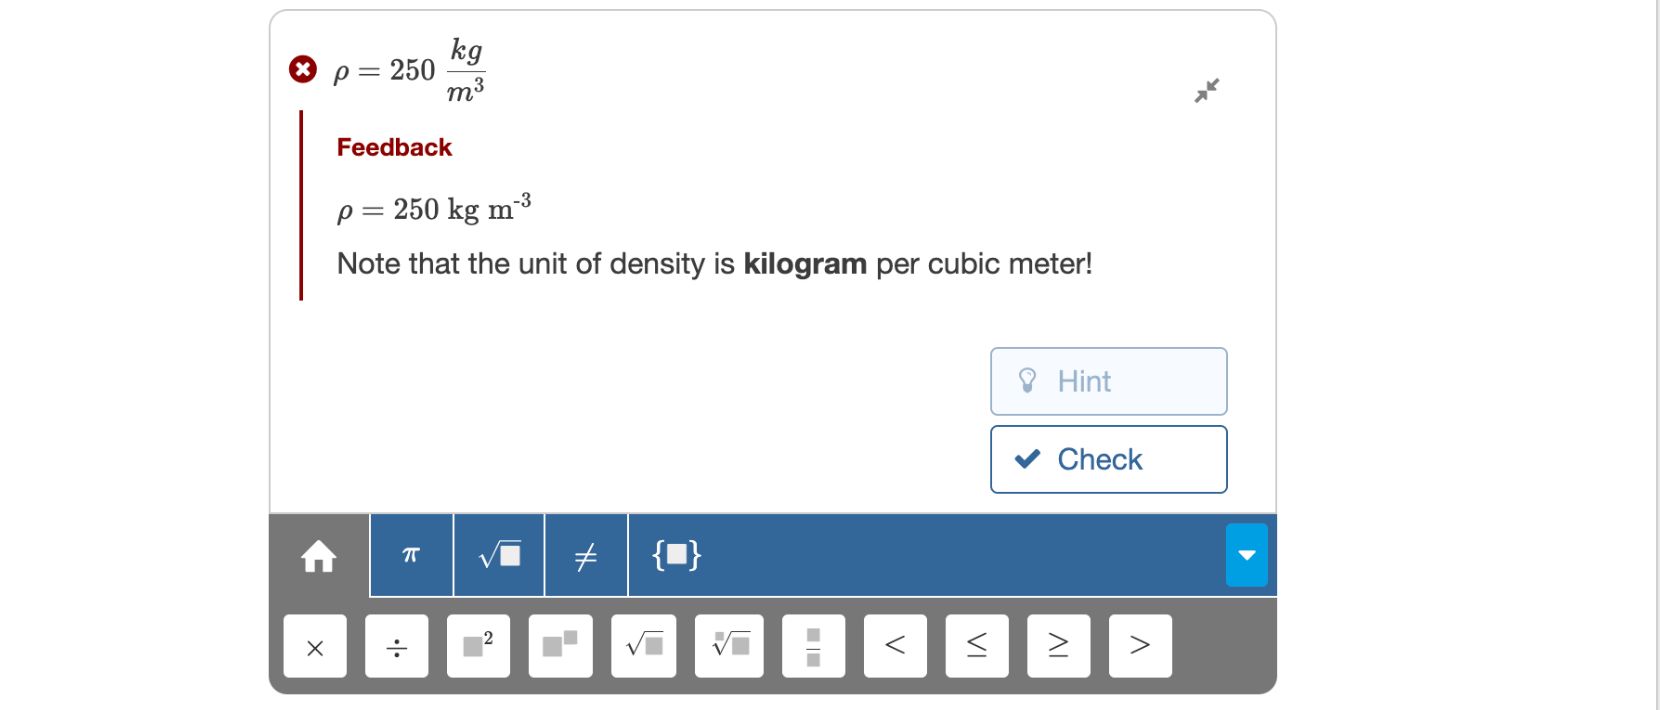The height and width of the screenshot is (710, 1660).
Task: Open a Hint for this question
Action: point(1108,381)
